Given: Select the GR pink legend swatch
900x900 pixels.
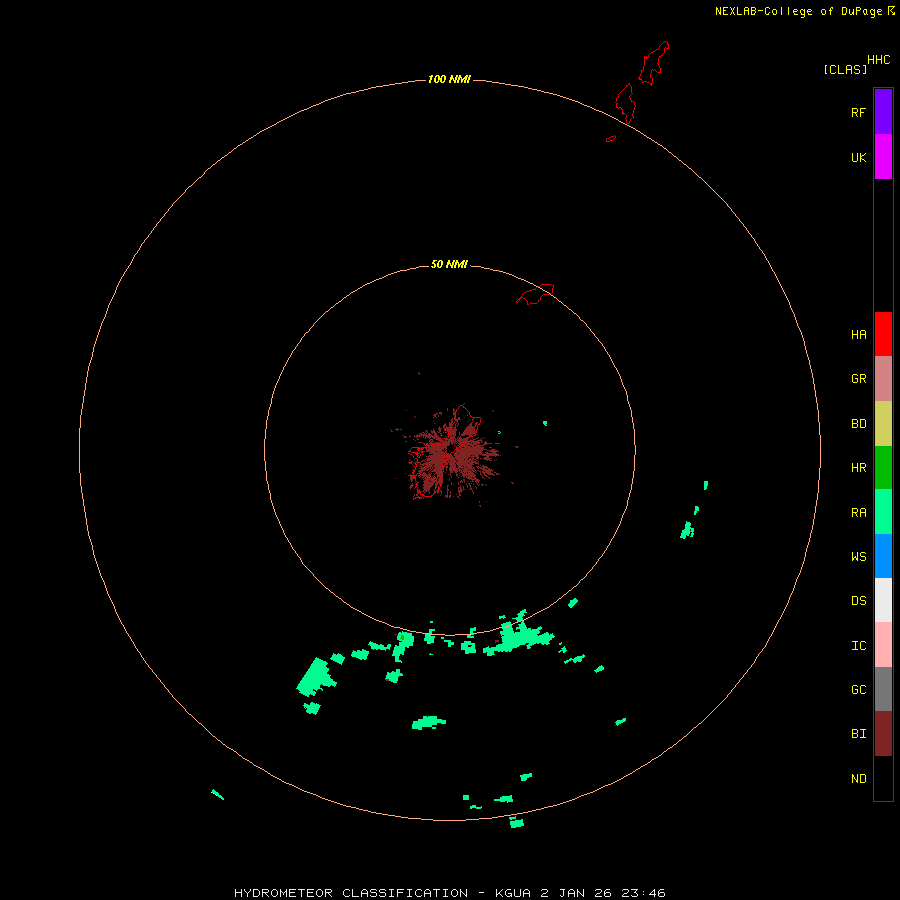Looking at the screenshot, I should click(883, 379).
